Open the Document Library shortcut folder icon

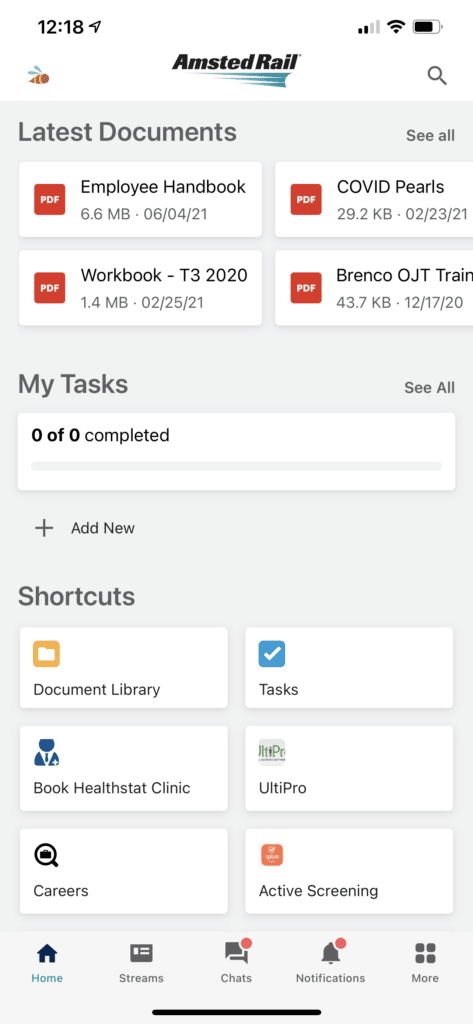pyautogui.click(x=46, y=654)
